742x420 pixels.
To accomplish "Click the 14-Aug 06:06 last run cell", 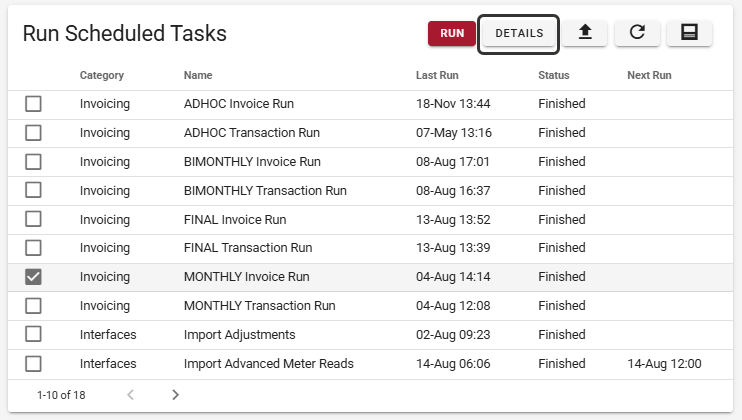I will pyautogui.click(x=453, y=364).
